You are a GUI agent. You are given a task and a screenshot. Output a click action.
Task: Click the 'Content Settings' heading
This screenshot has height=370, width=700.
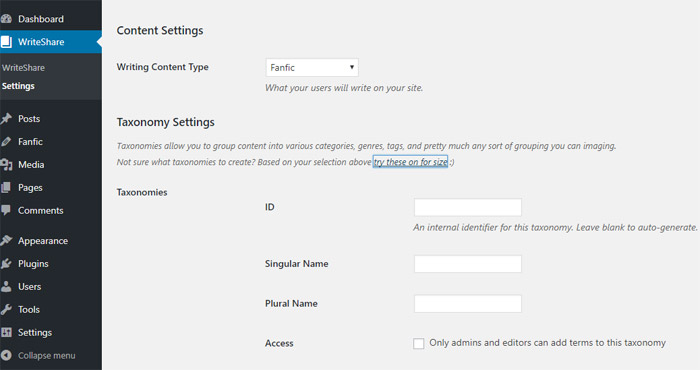pyautogui.click(x=160, y=30)
